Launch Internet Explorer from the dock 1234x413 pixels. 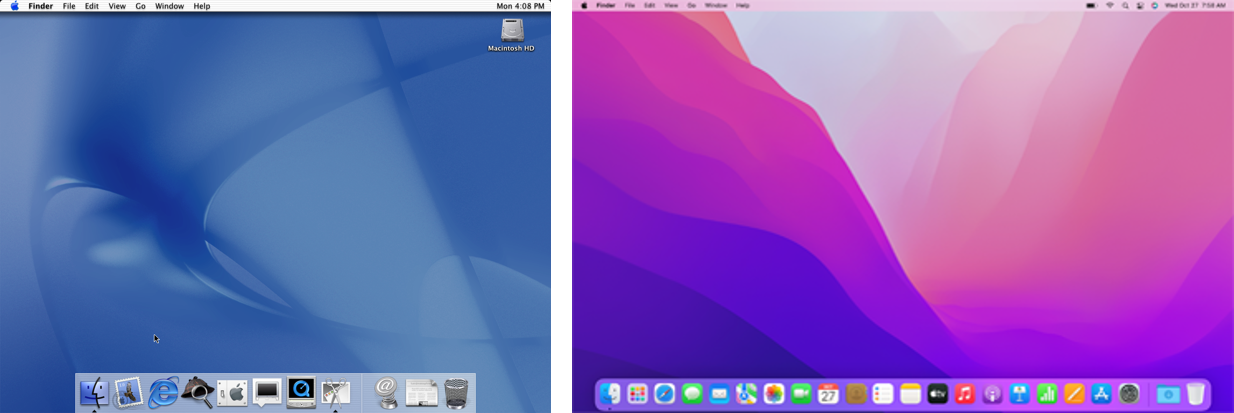coord(163,393)
